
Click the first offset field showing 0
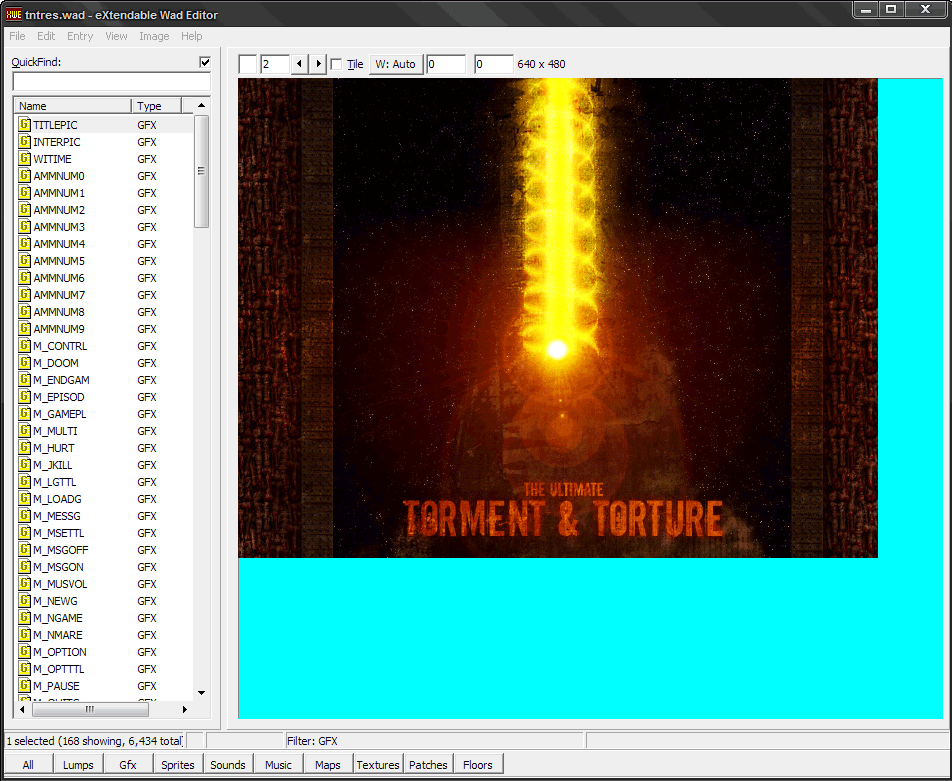(446, 64)
